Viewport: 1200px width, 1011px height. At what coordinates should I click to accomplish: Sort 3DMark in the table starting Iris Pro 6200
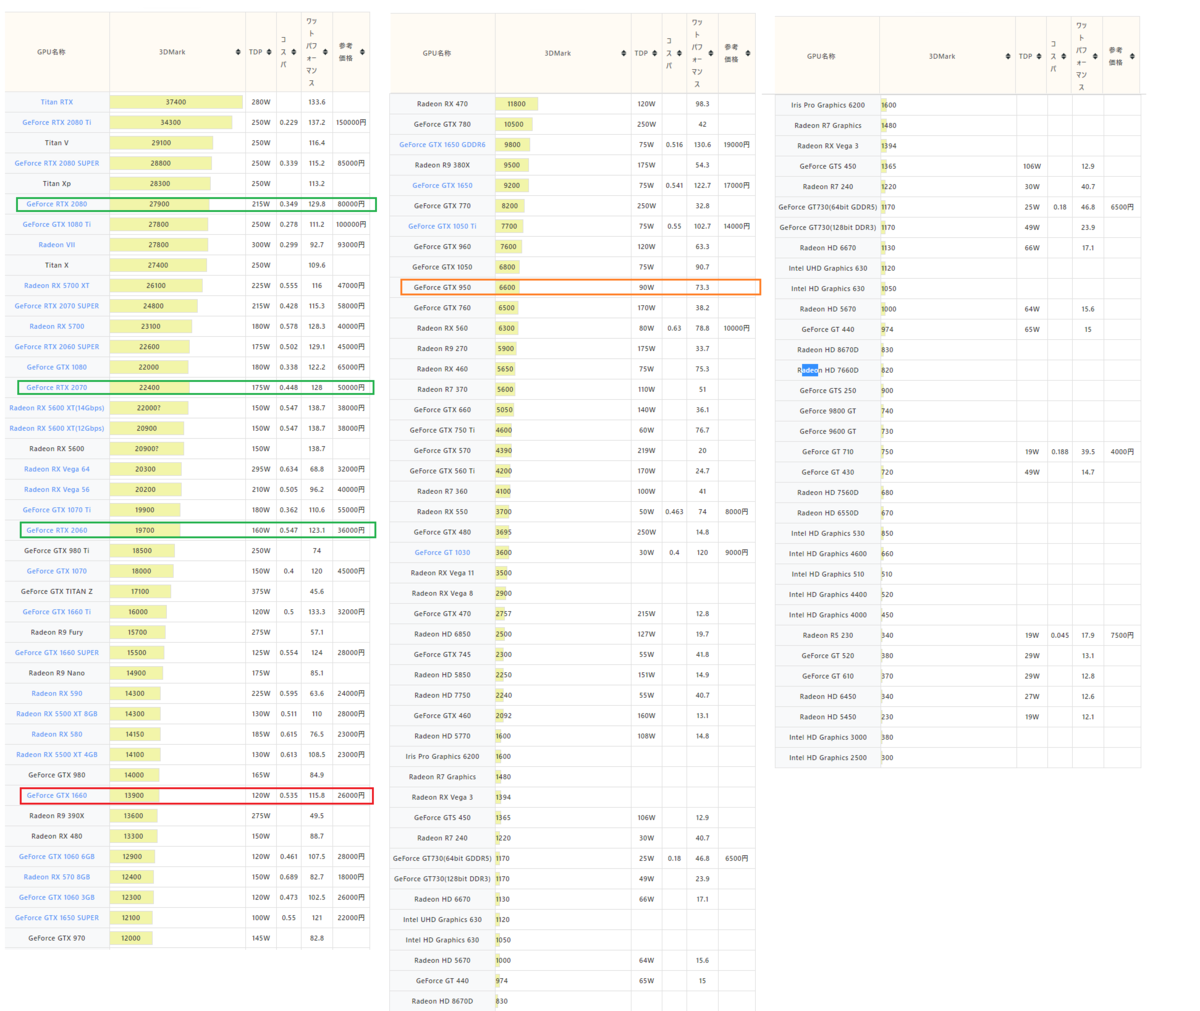(x=1008, y=56)
